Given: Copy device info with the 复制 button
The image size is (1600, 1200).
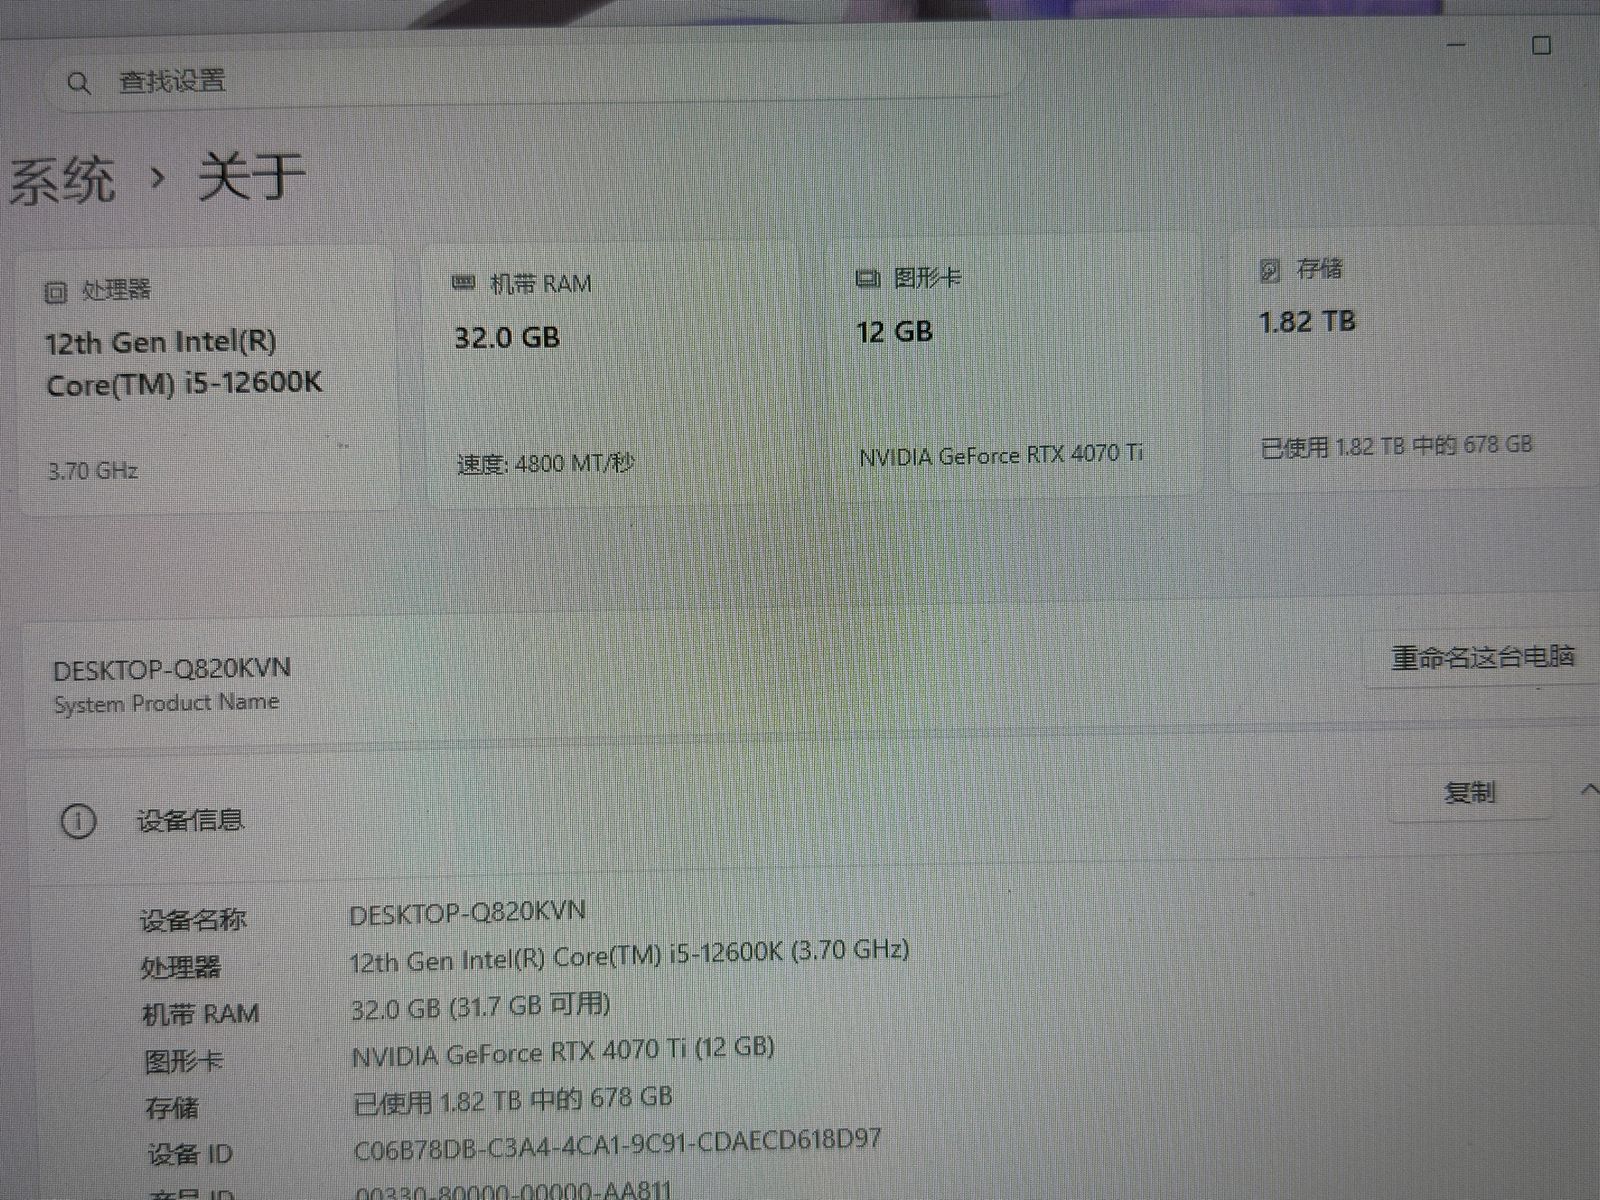Looking at the screenshot, I should (x=1469, y=793).
